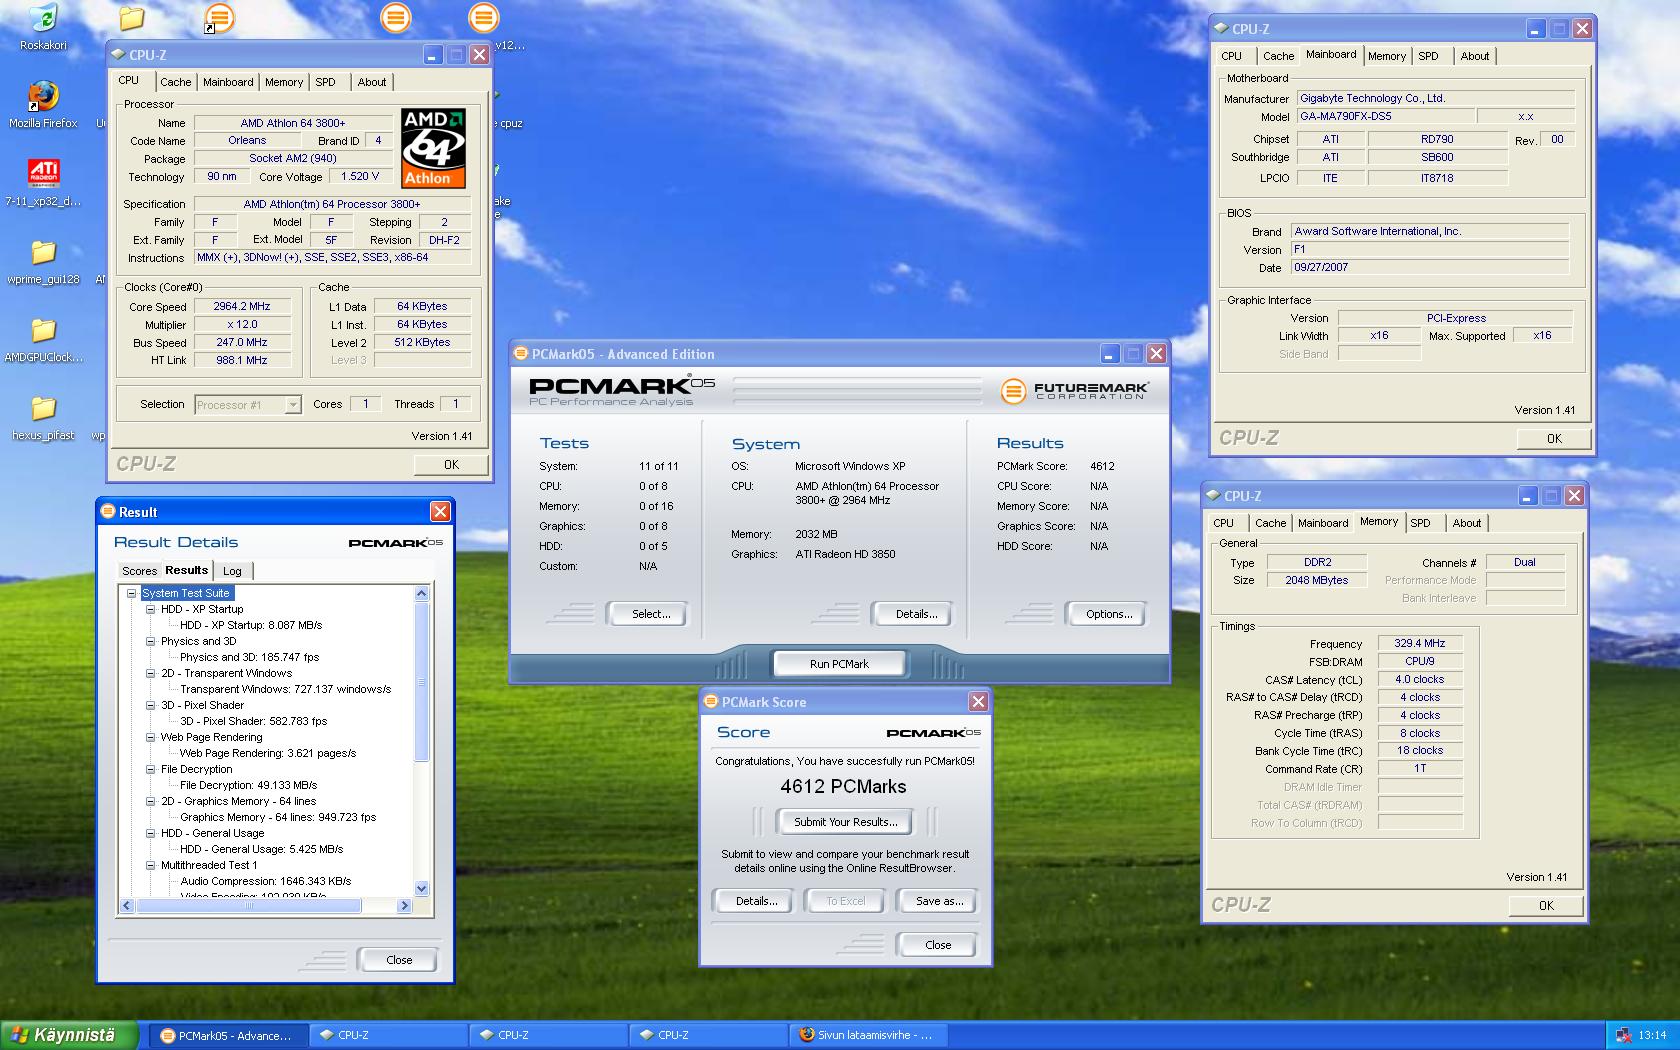Viewport: 1680px width, 1050px height.
Task: Open Memory tab in Mainboard CPU-Z window
Action: click(1386, 56)
